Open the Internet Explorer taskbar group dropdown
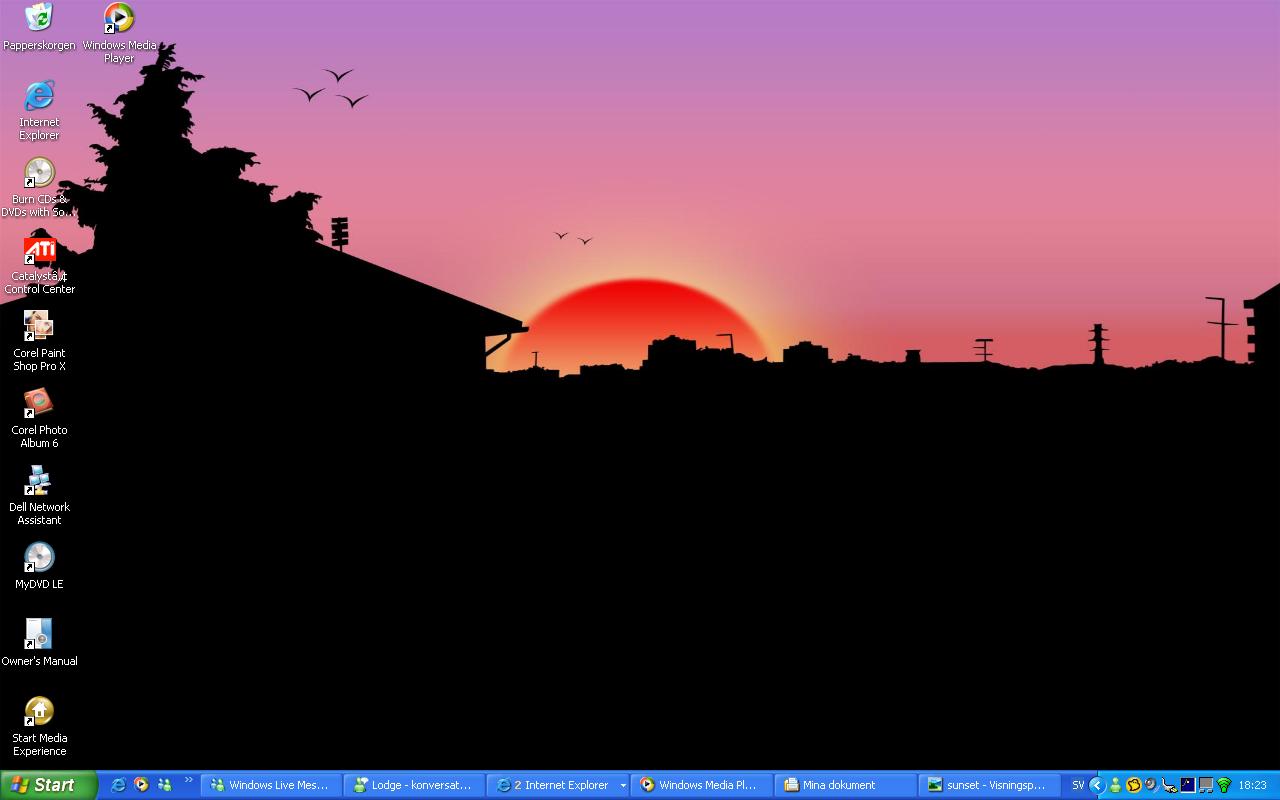 pyautogui.click(x=623, y=786)
